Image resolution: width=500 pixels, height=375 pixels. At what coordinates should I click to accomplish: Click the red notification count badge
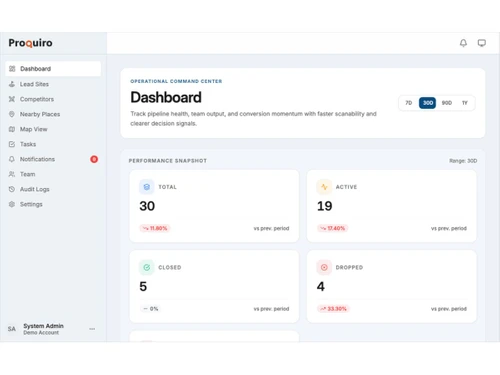click(x=94, y=159)
